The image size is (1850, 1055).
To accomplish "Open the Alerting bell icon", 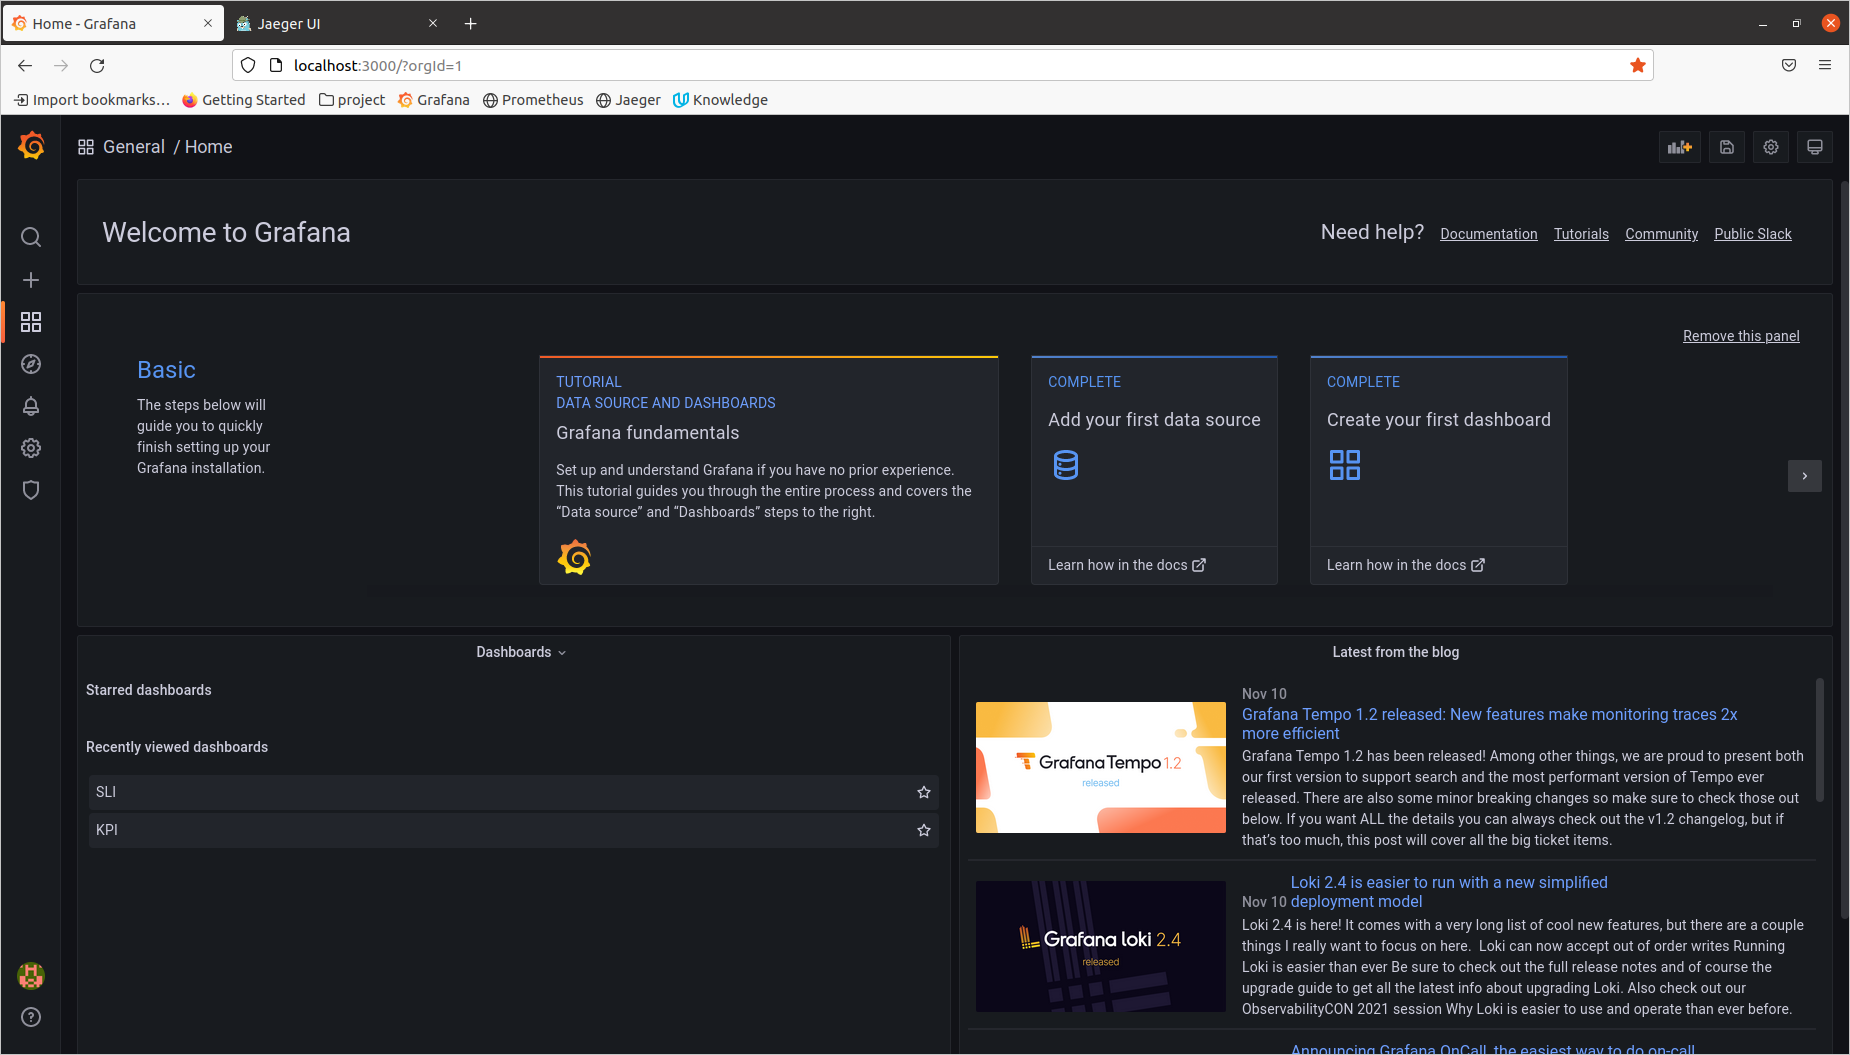I will (x=31, y=406).
